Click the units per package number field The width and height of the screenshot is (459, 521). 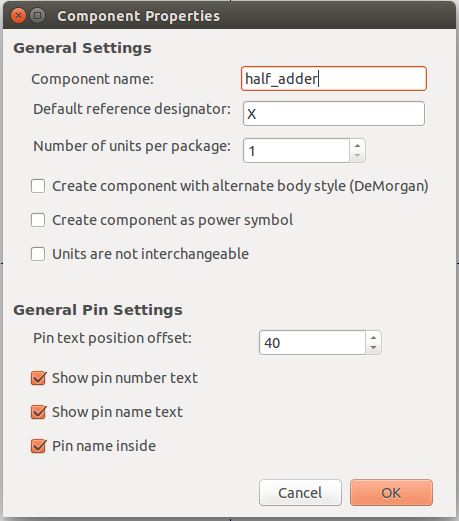click(296, 151)
